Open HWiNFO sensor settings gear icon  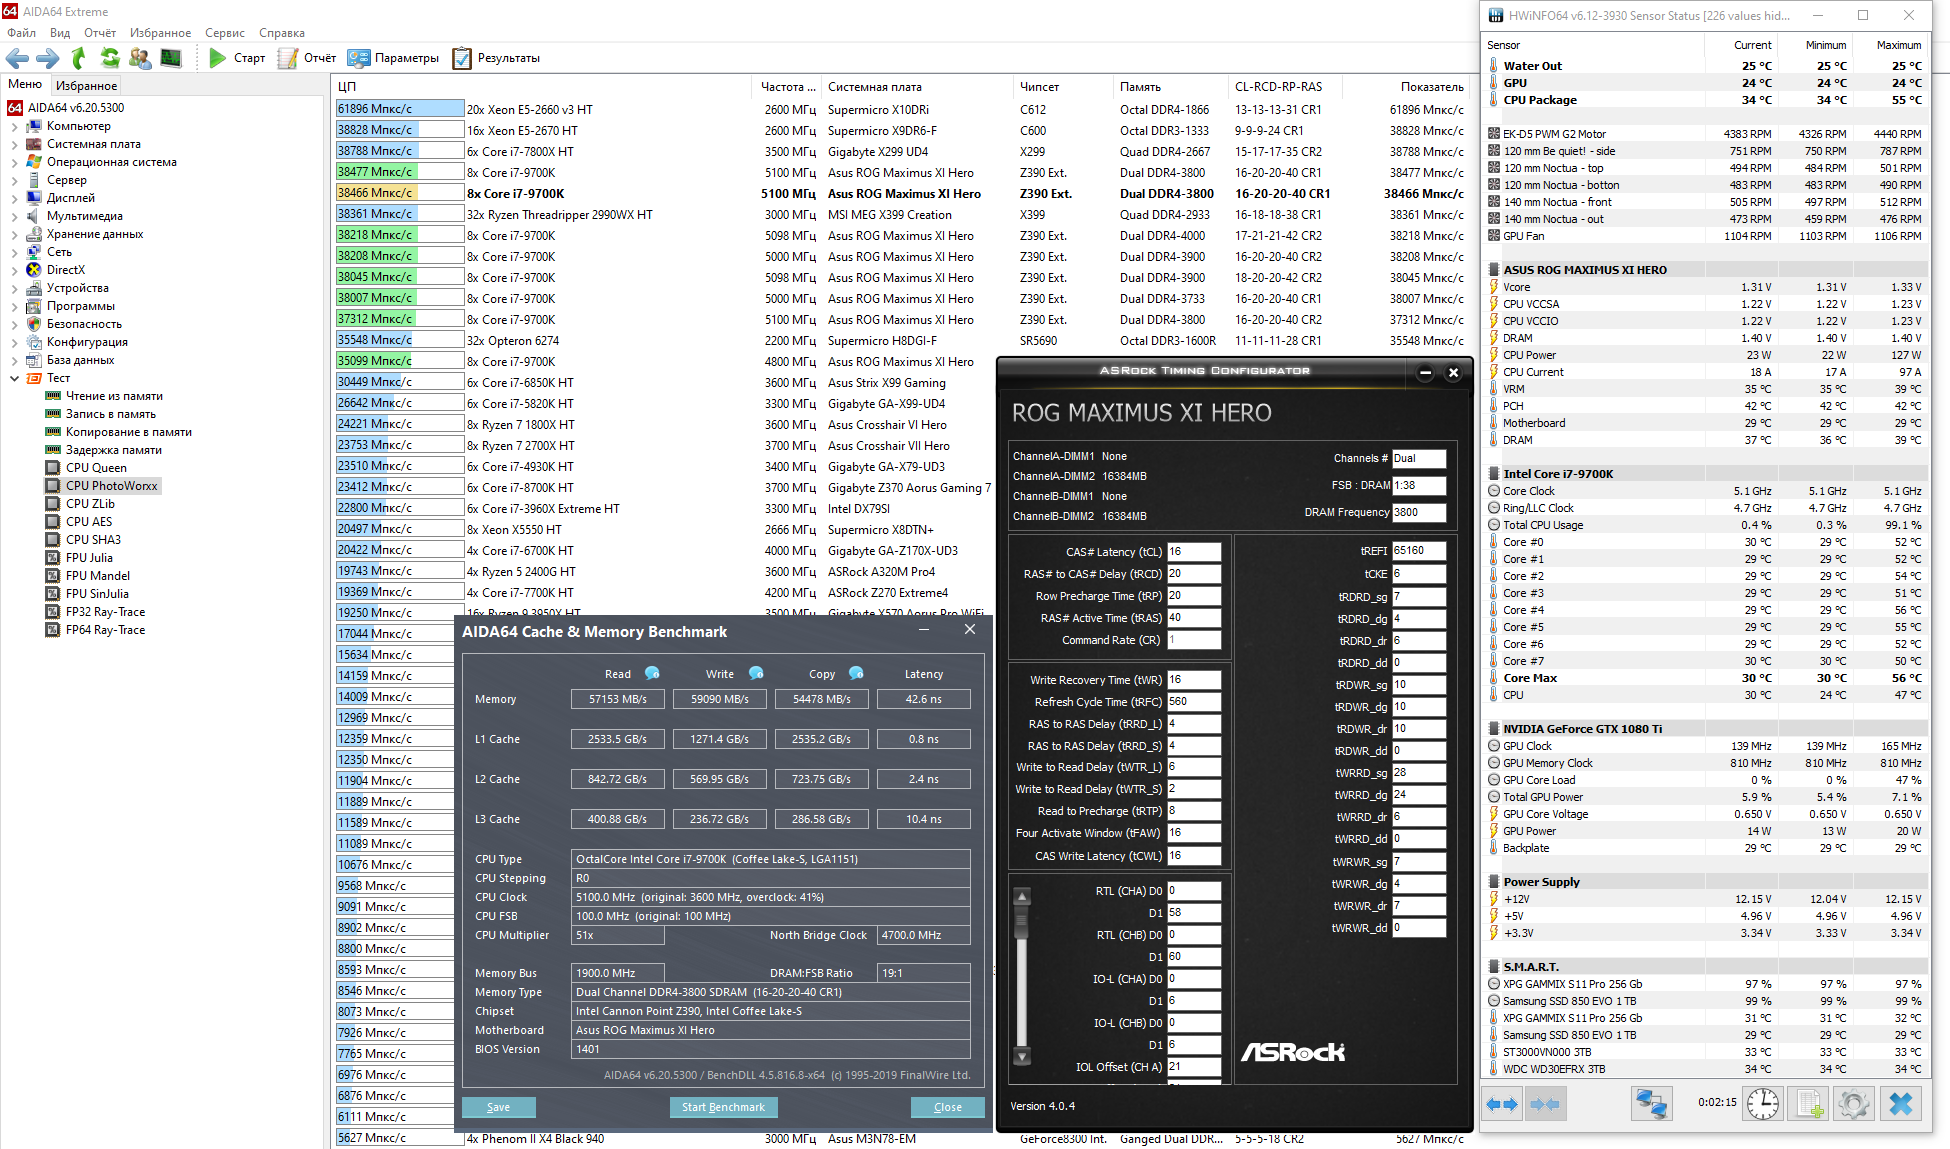pyautogui.click(x=1853, y=1104)
